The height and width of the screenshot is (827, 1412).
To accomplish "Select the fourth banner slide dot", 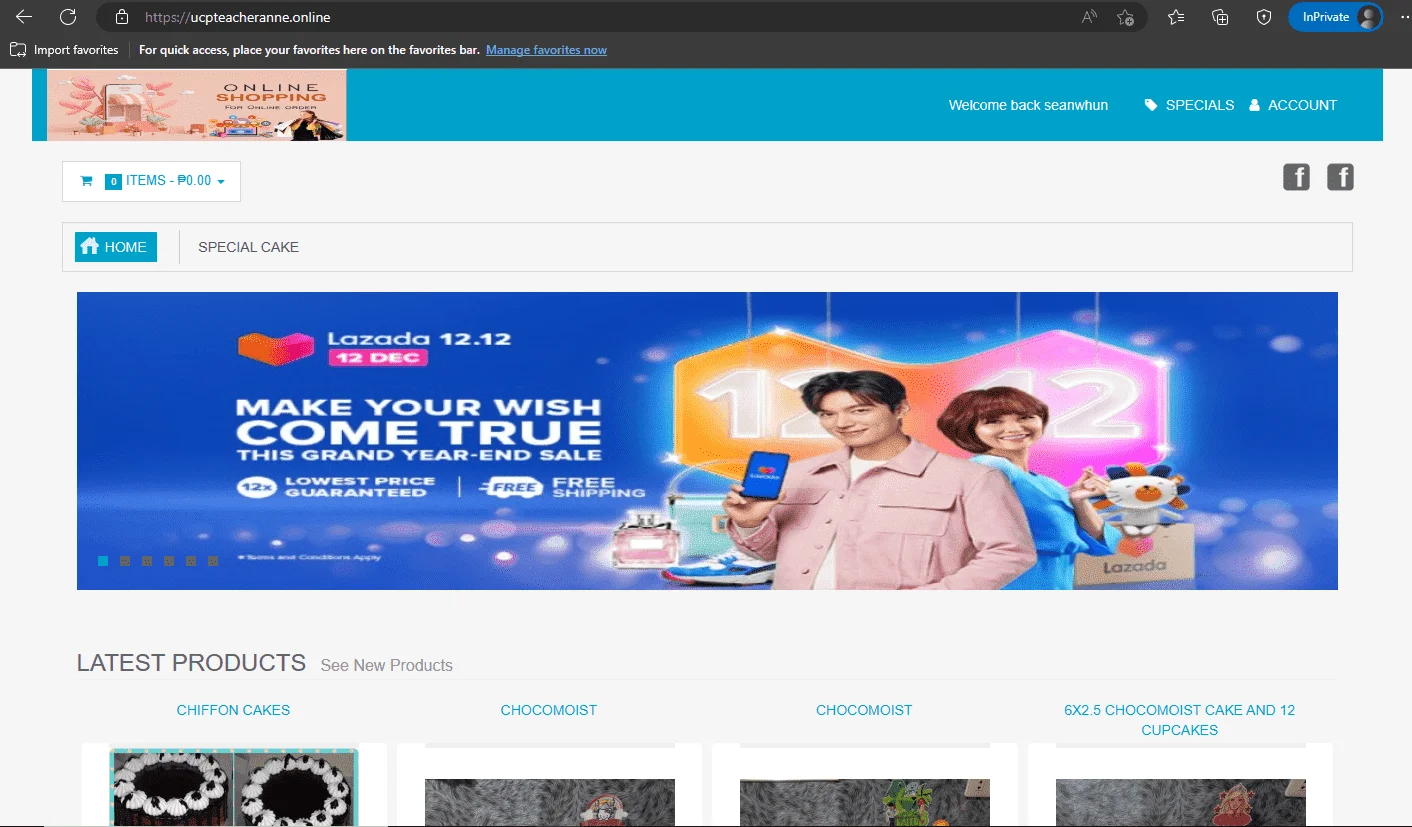I will [x=169, y=561].
